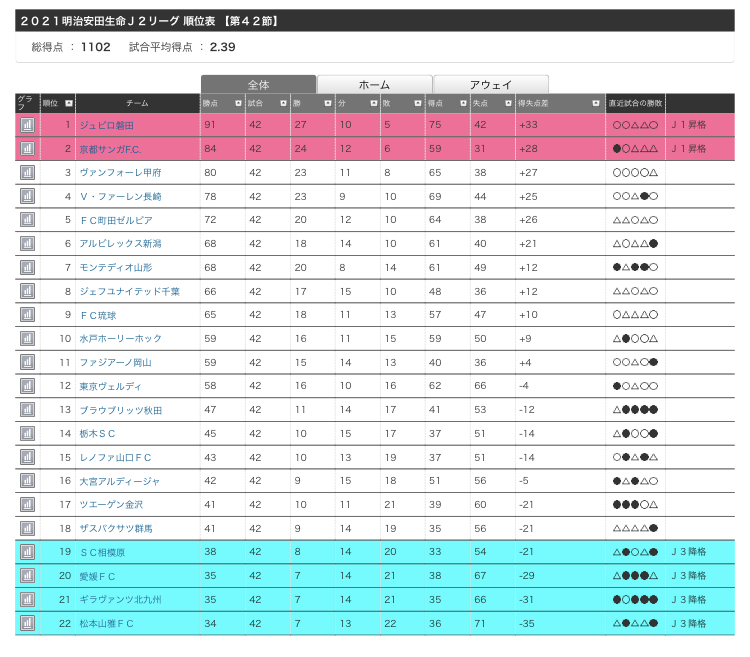
Task: View graph for 東京ヴェルディ
Action: (x=27, y=386)
